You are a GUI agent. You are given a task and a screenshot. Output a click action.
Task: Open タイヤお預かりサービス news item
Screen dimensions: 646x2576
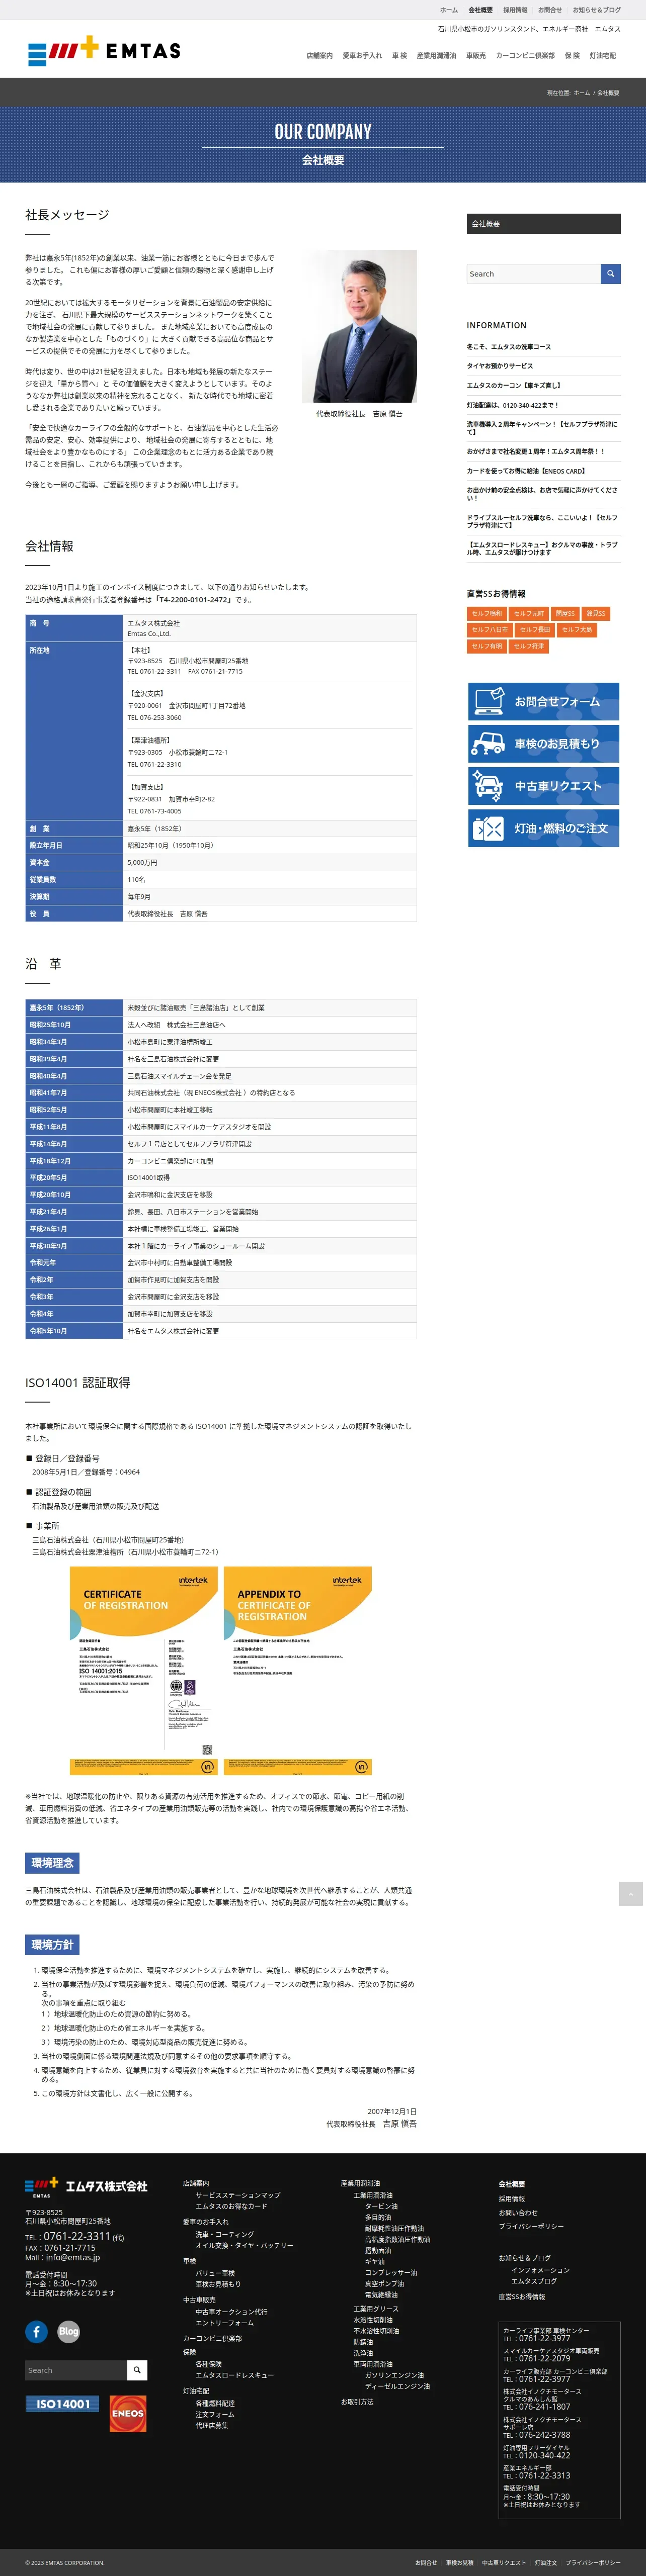click(500, 366)
